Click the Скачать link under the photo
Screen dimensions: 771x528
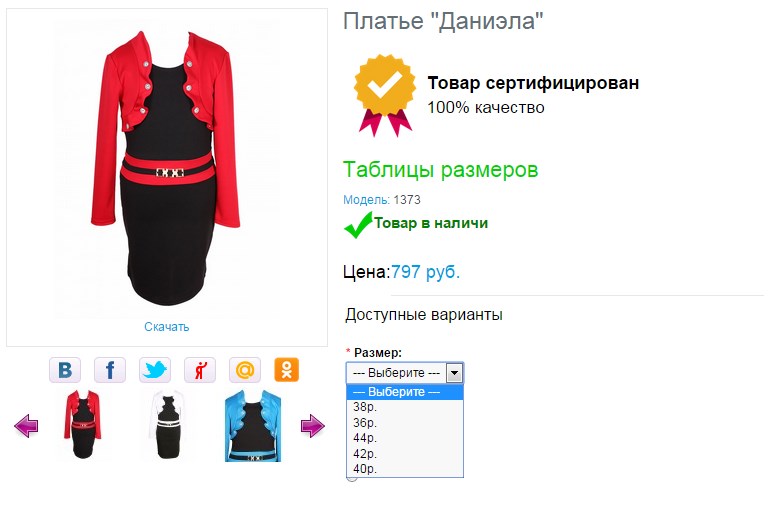click(167, 327)
